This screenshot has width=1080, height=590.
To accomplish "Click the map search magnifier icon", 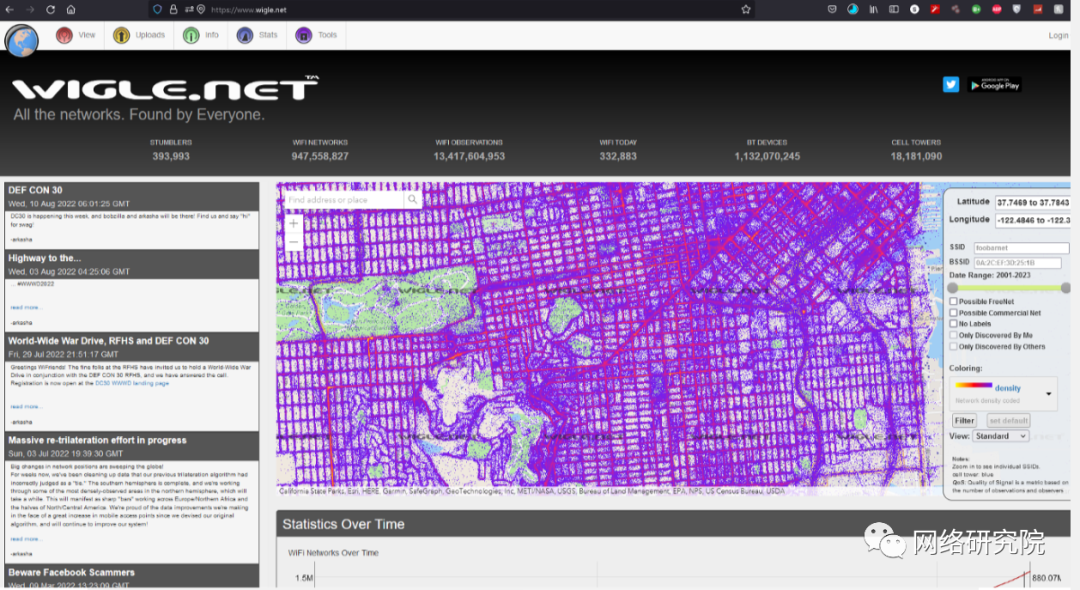I will coord(413,200).
